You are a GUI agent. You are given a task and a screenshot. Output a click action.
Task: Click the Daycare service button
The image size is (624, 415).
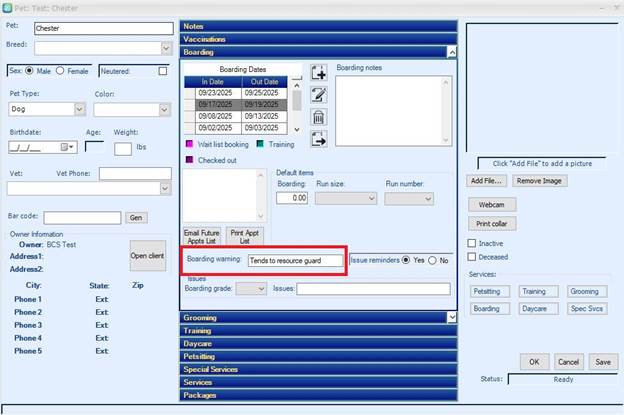pos(538,308)
